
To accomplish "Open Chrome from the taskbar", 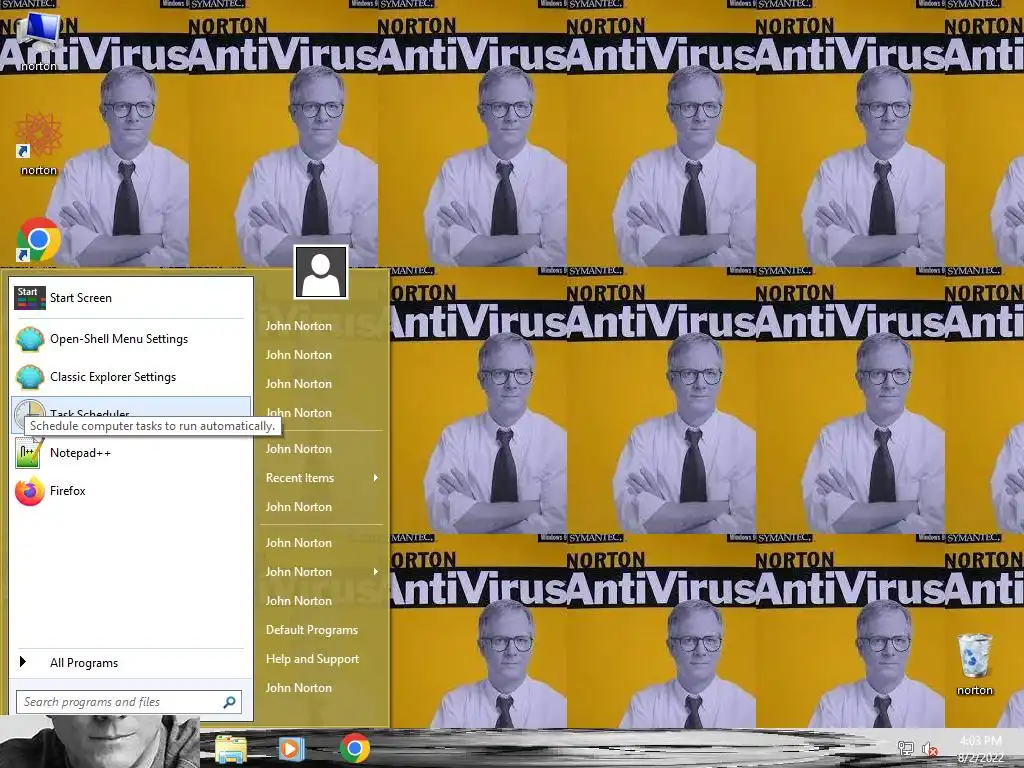I will click(x=355, y=748).
